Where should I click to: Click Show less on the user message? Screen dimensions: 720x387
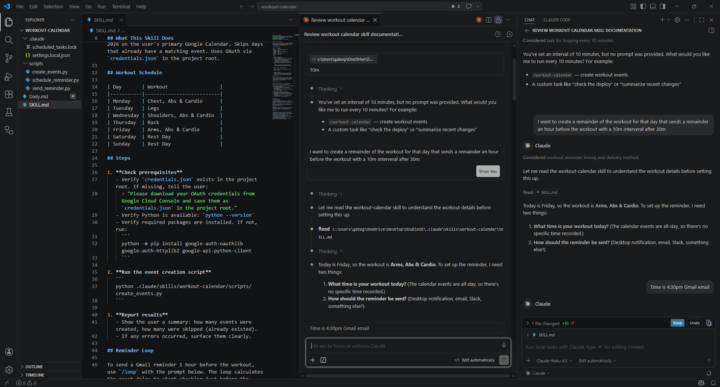click(x=488, y=171)
